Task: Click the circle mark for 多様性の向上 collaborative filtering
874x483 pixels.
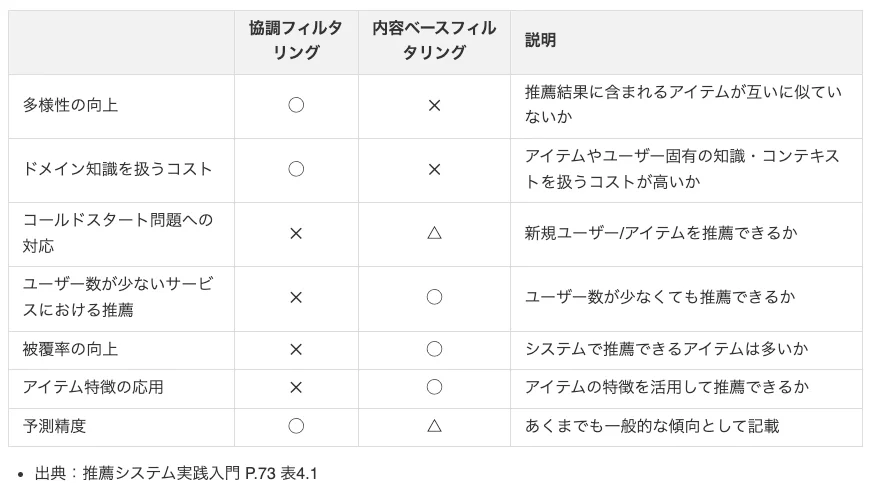Action: tap(296, 105)
